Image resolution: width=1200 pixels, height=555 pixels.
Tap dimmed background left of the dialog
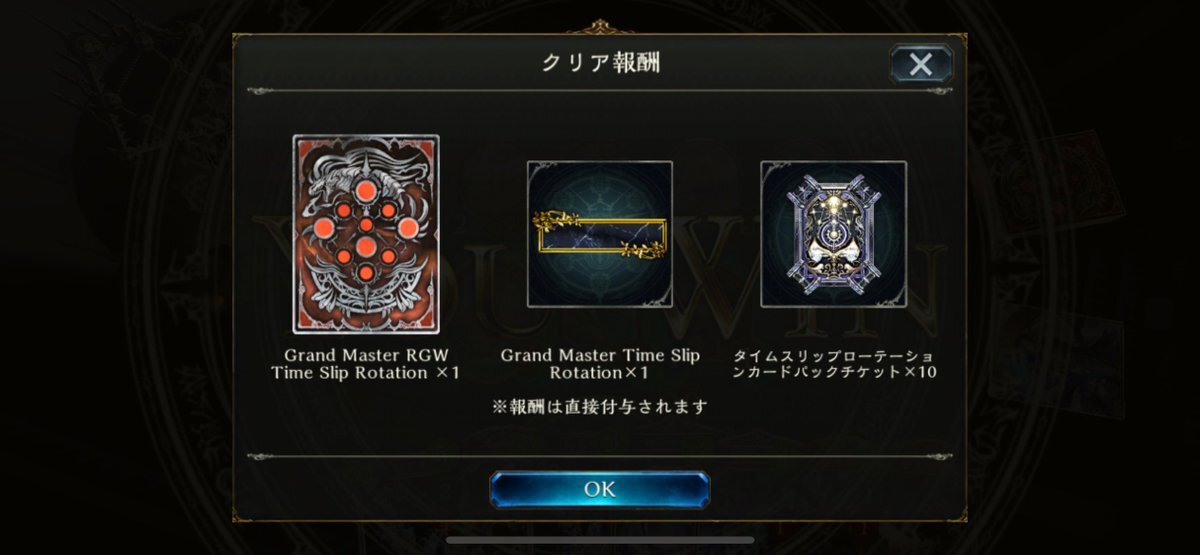click(x=115, y=280)
